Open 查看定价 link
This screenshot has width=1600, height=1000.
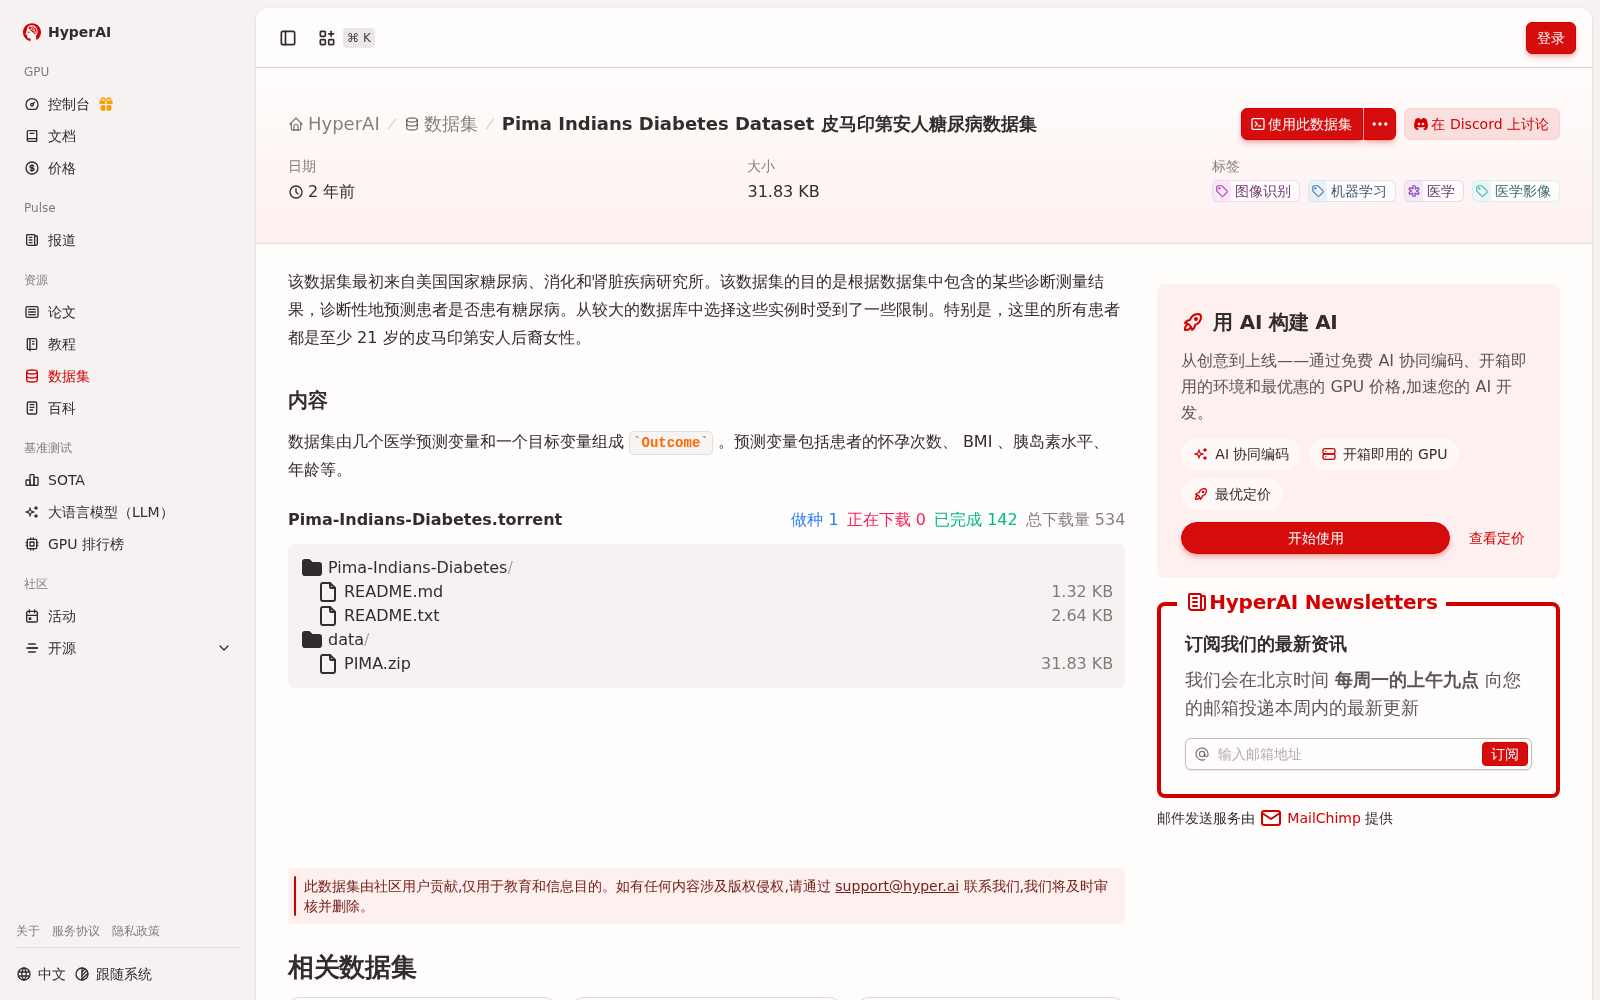[x=1496, y=538]
